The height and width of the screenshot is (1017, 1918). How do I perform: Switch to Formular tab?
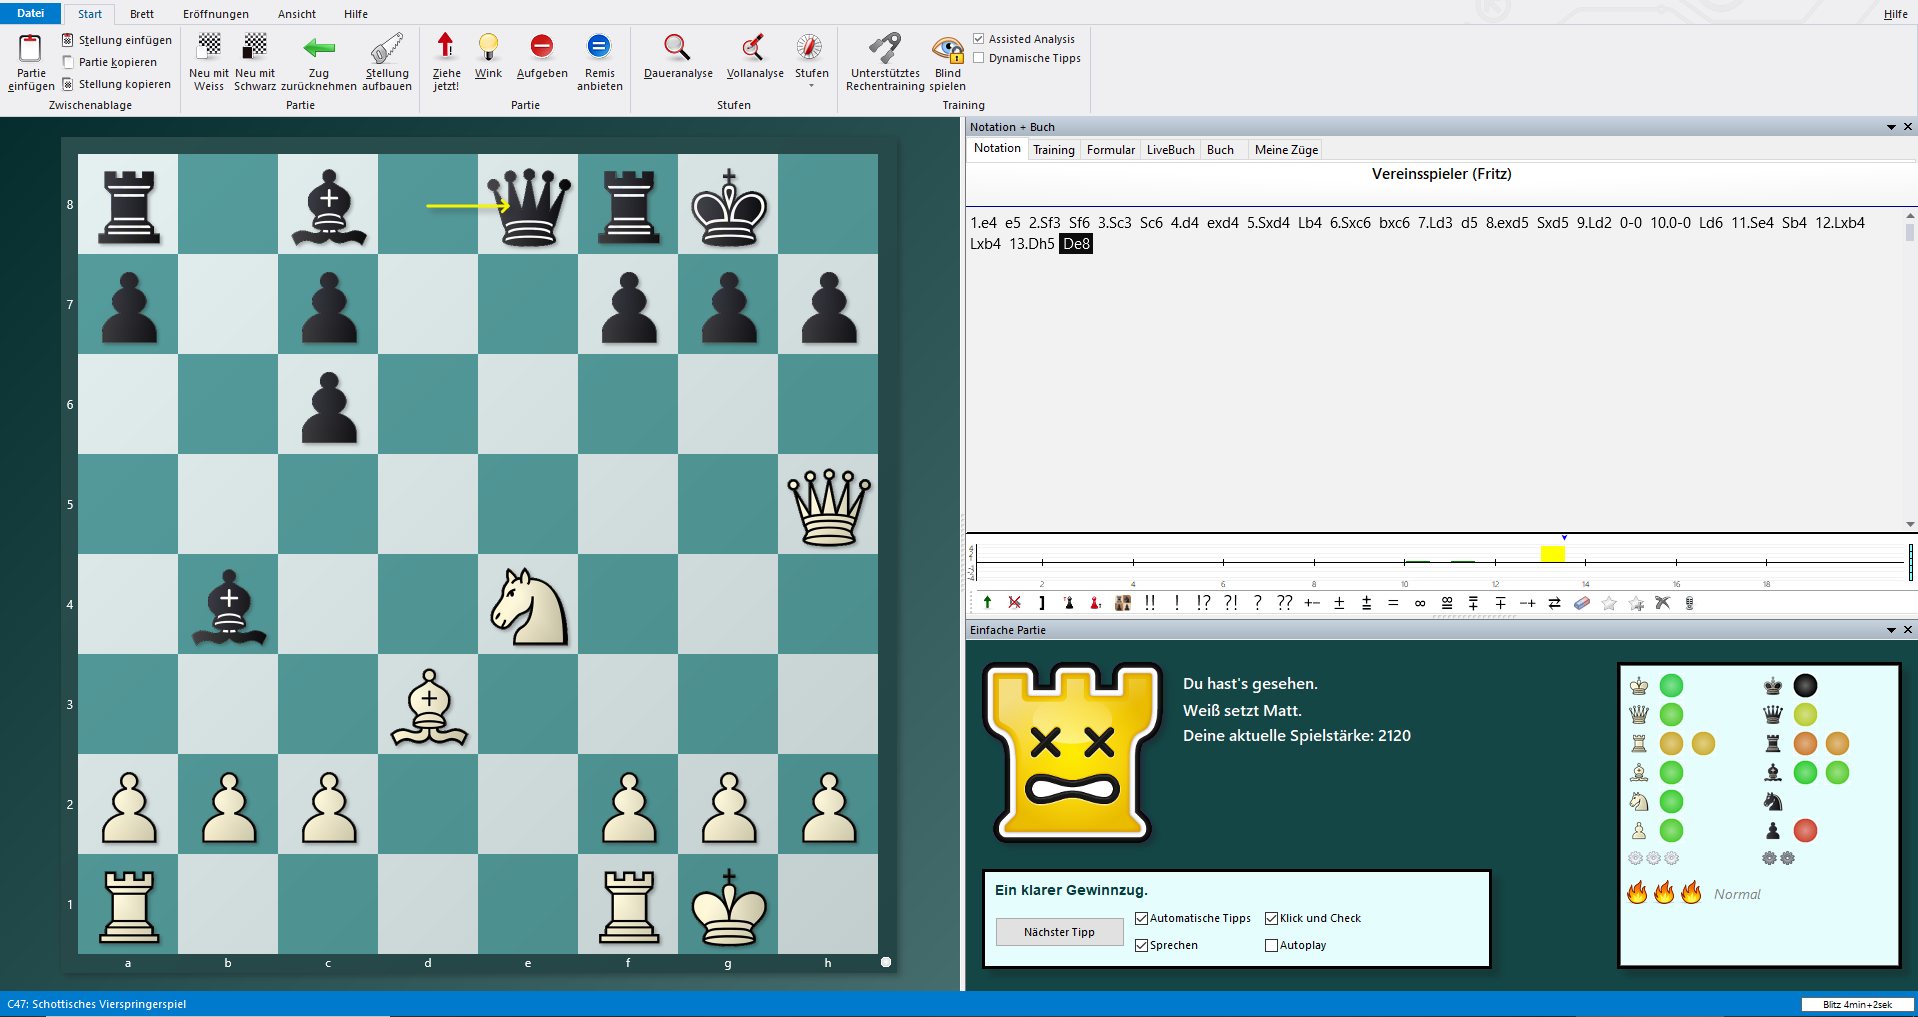click(x=1110, y=150)
